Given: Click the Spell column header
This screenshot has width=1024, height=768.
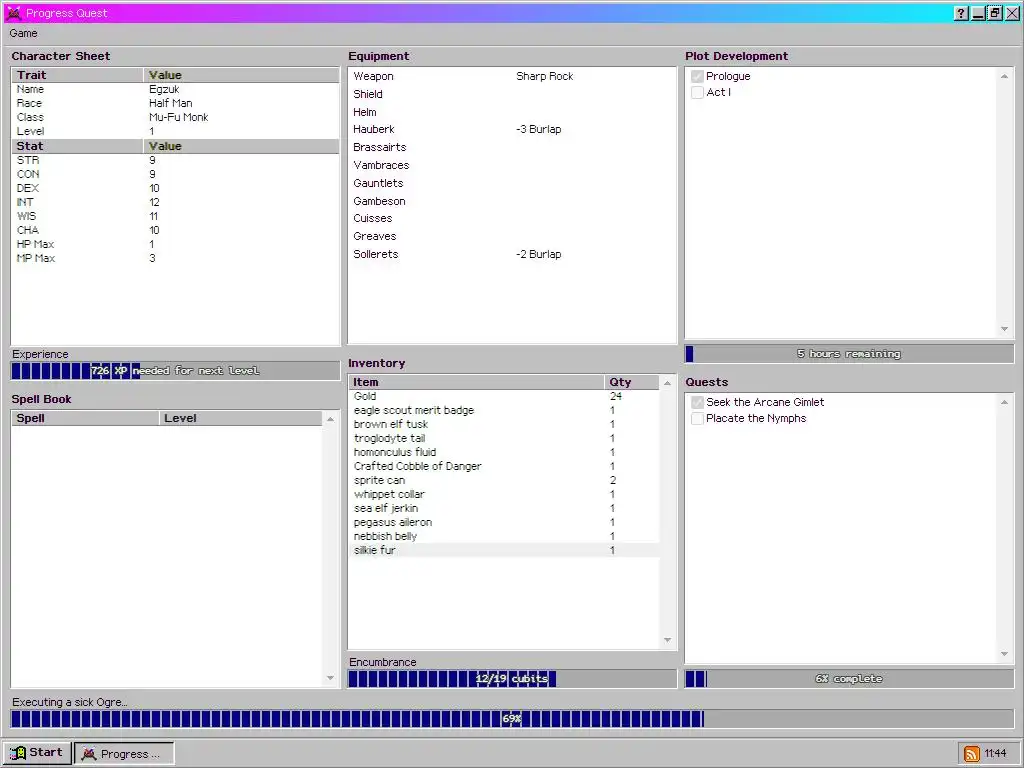Looking at the screenshot, I should click(86, 419).
